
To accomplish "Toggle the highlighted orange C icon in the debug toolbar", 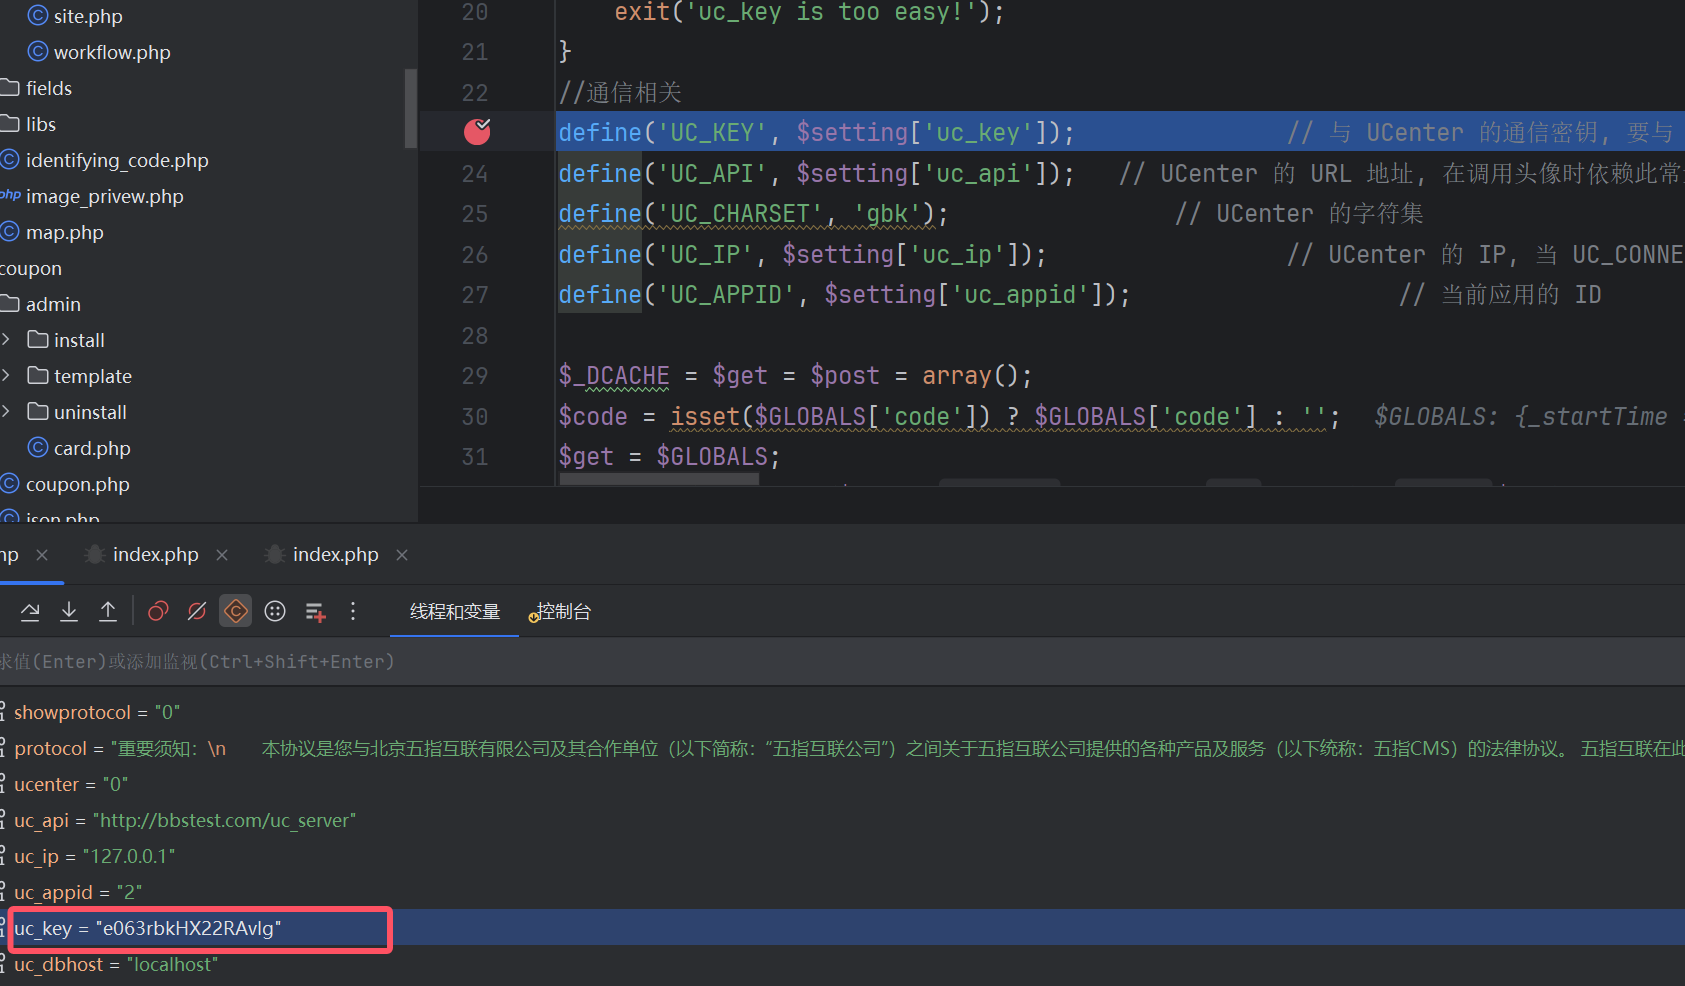I will [236, 611].
